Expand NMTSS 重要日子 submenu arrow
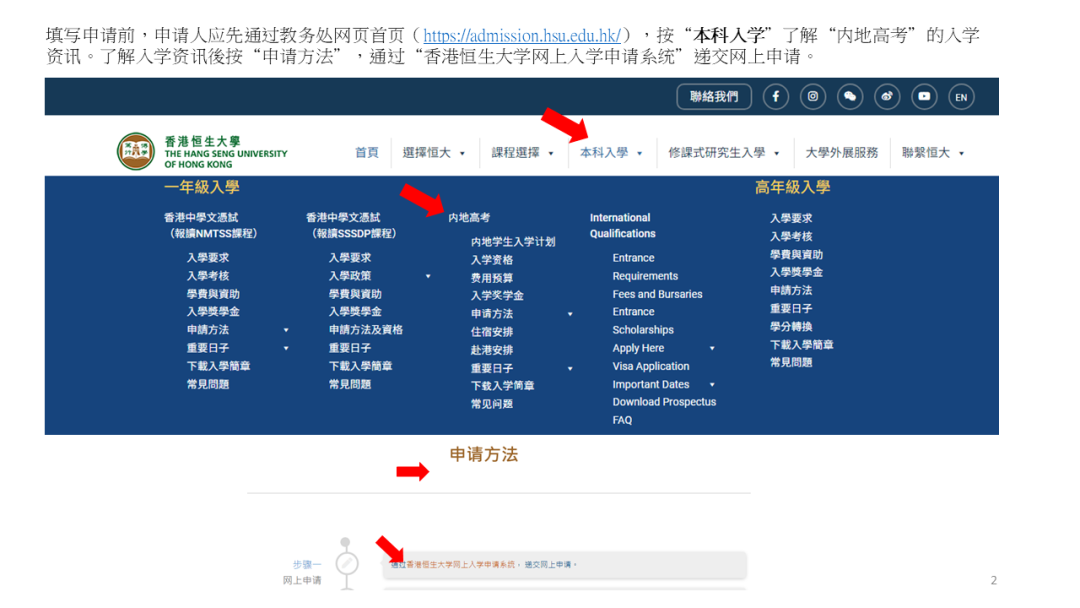This screenshot has width=1080, height=608. [286, 348]
